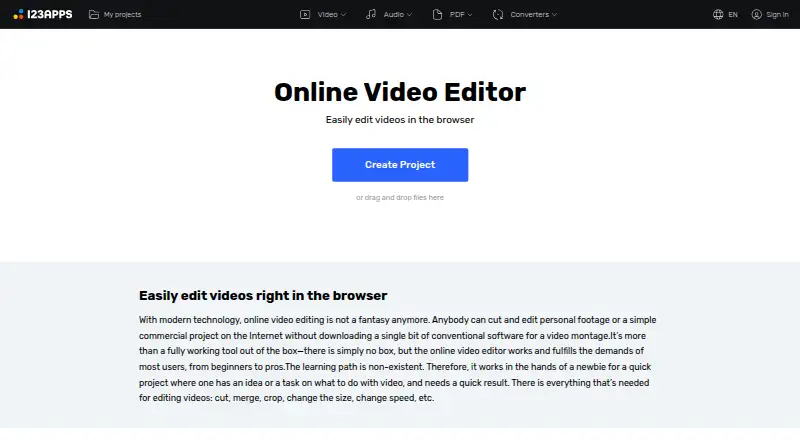This screenshot has width=800, height=440.
Task: Click the Video play icon in navbar
Action: coord(305,14)
